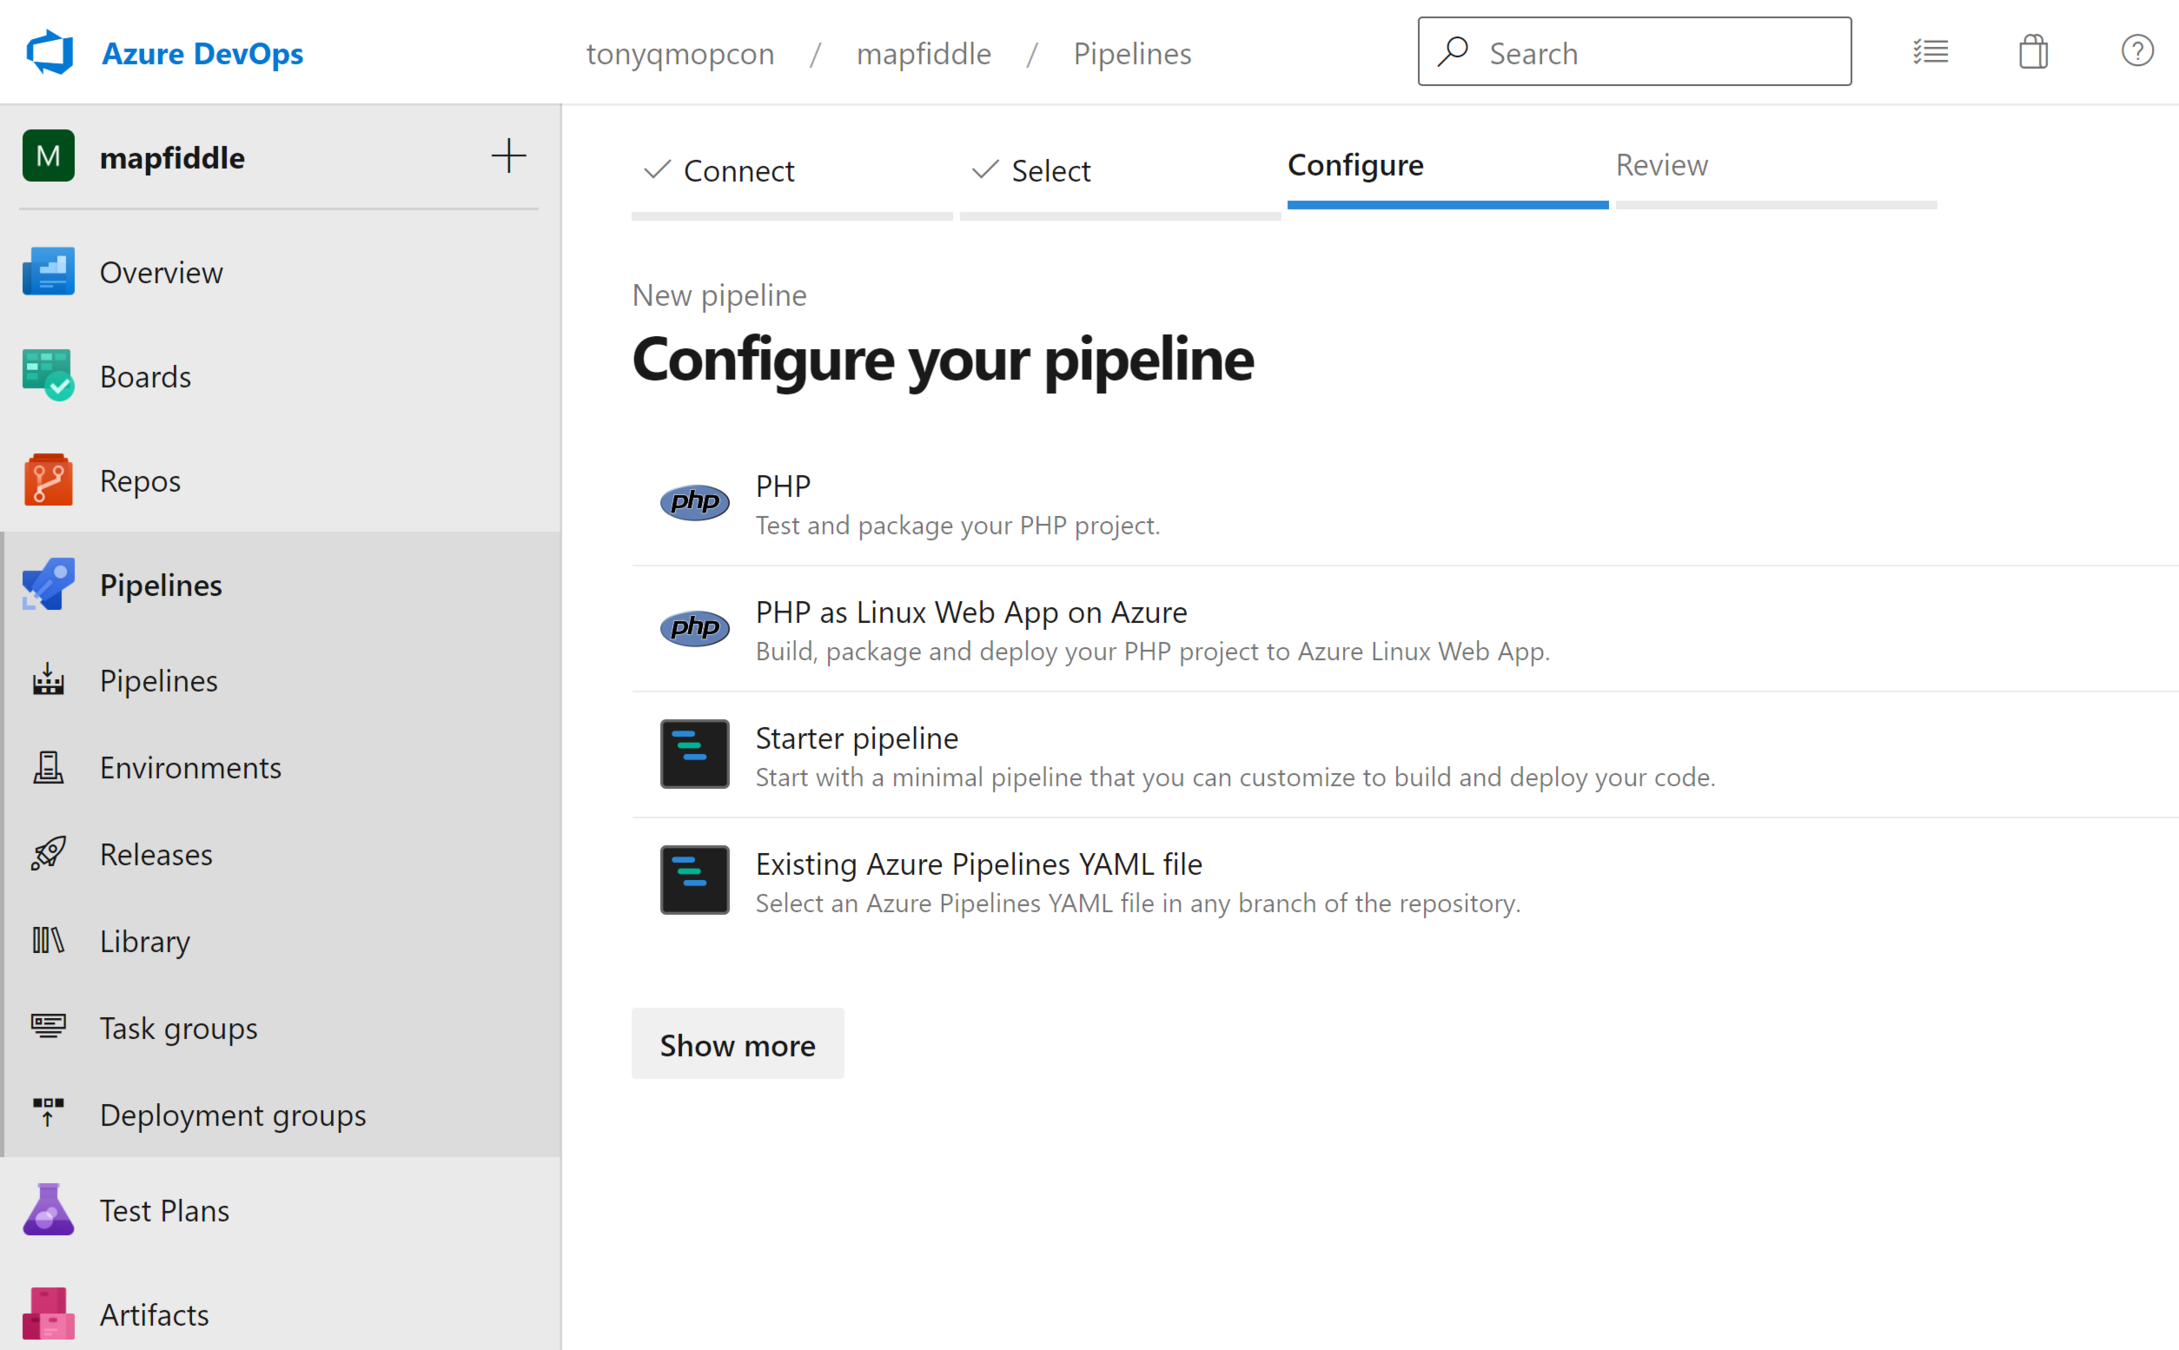The height and width of the screenshot is (1350, 2179).
Task: Click the plus icon beside mapfiddle
Action: [508, 156]
